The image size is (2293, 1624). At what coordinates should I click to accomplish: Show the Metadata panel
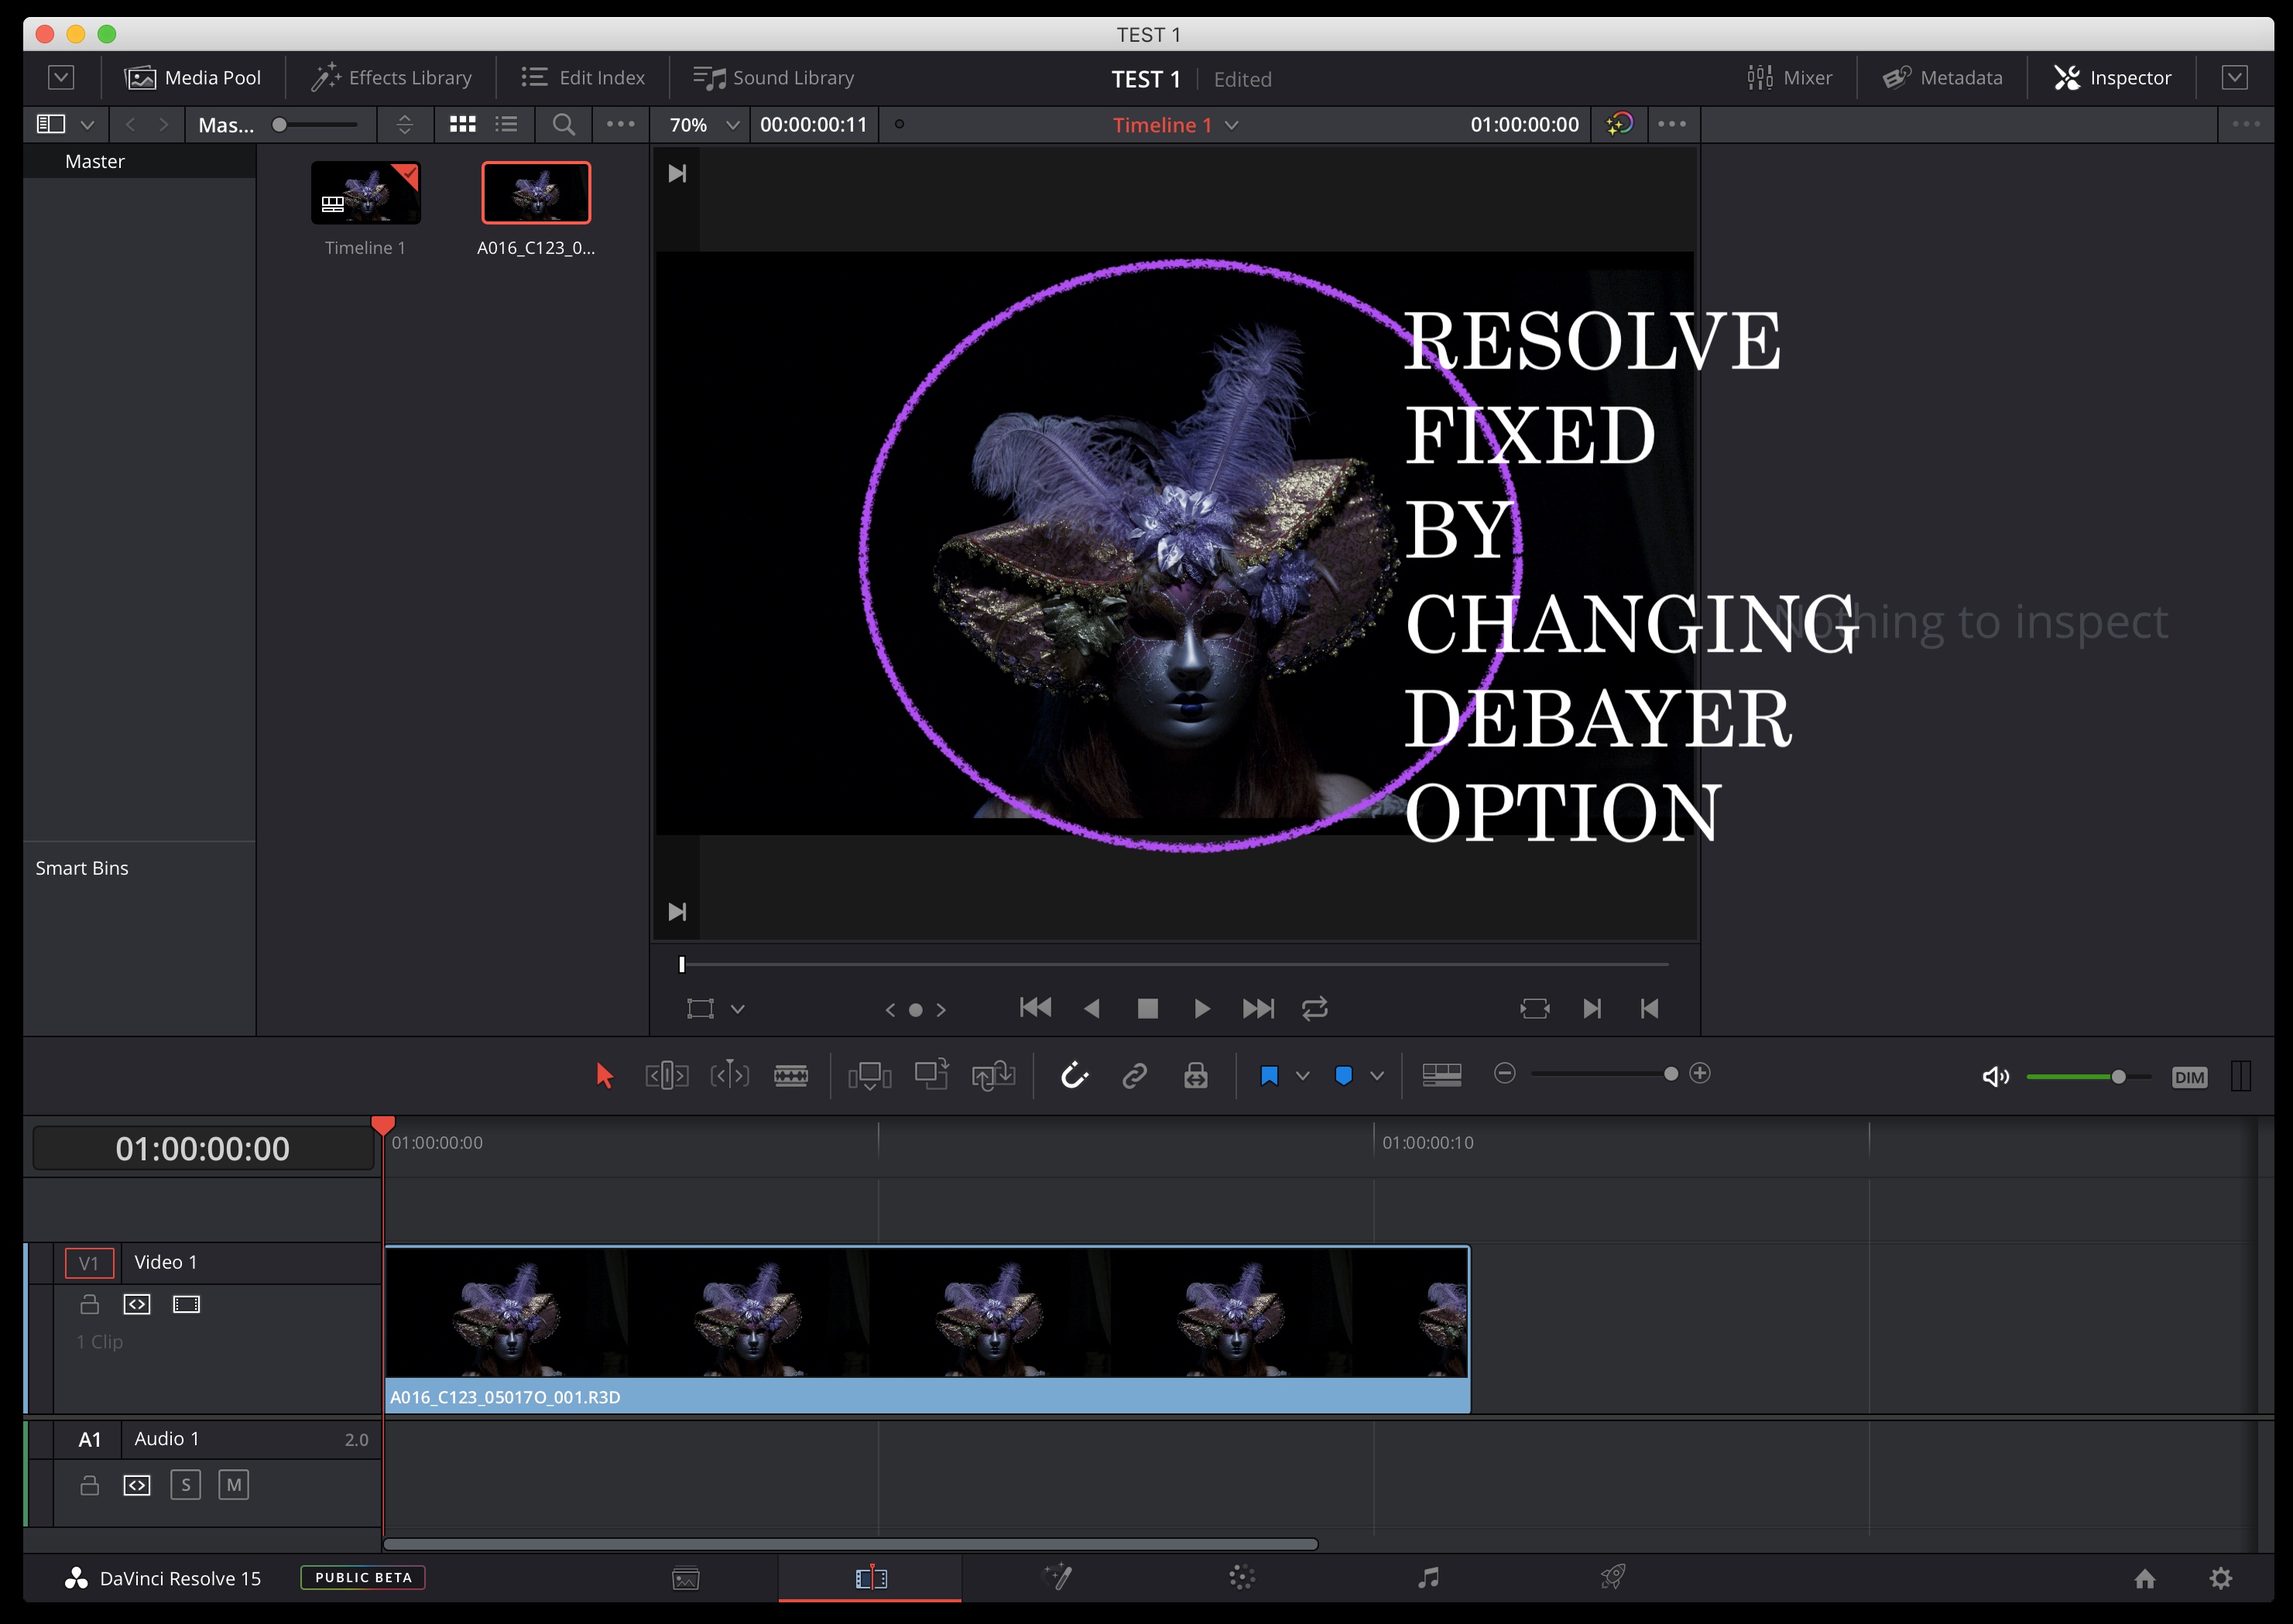point(1942,78)
